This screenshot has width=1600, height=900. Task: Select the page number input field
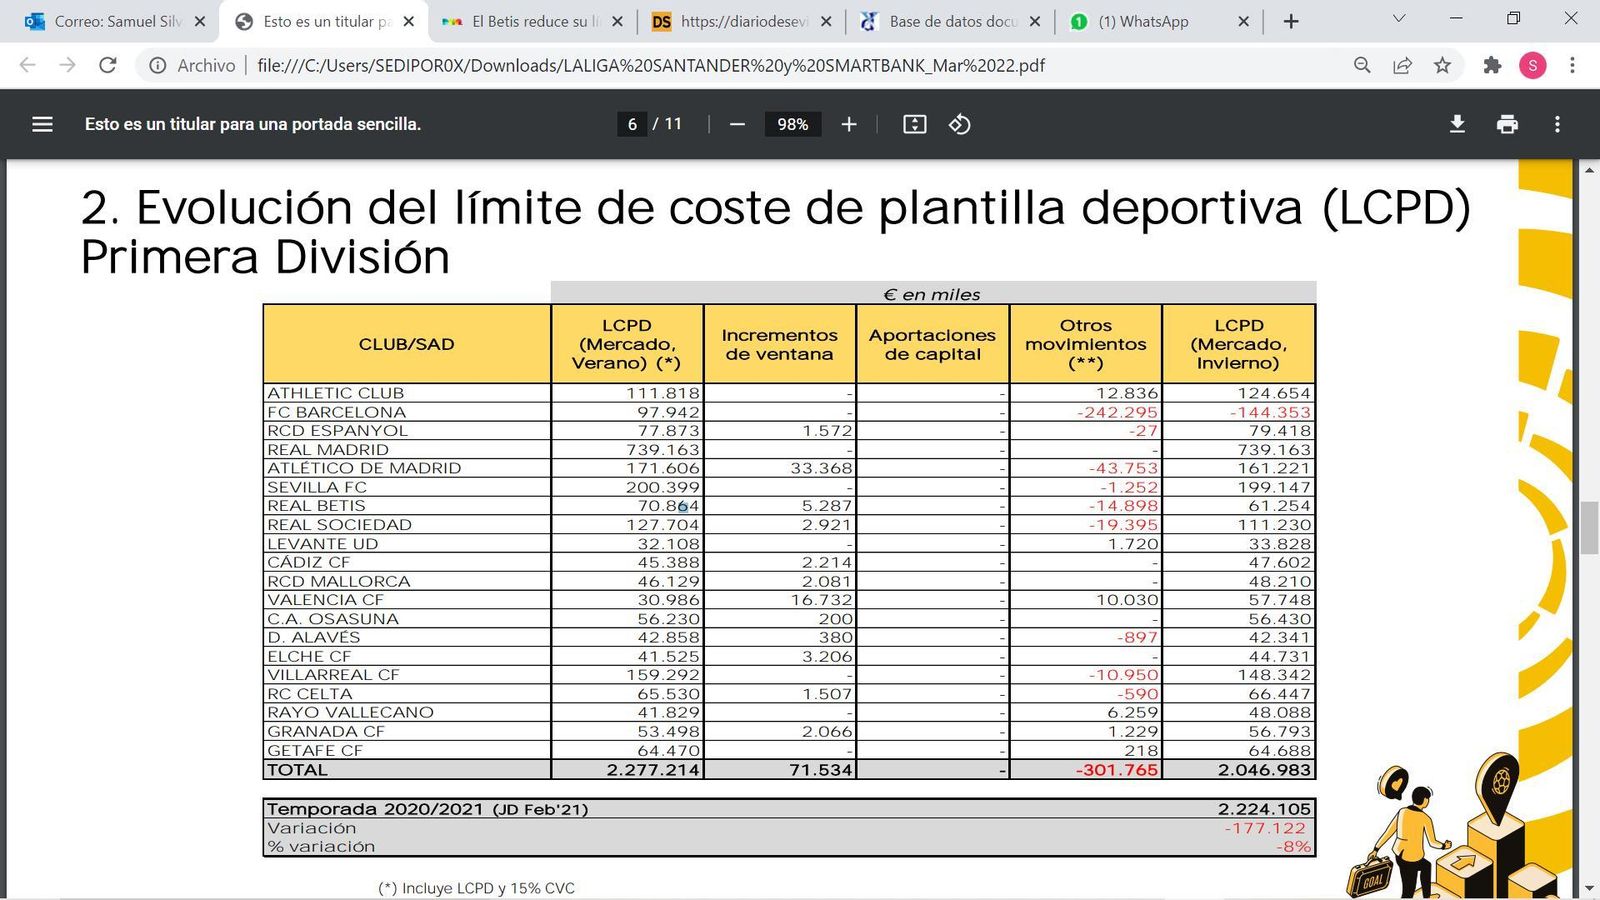631,124
